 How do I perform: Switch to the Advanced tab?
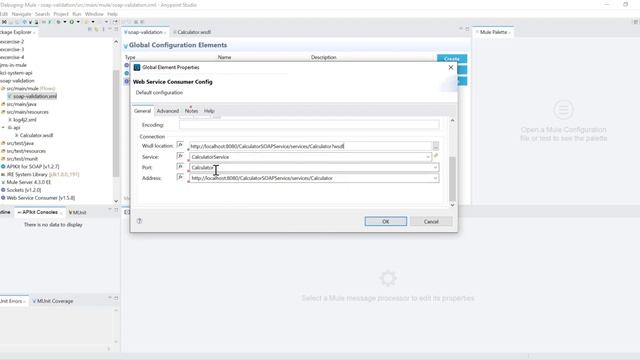point(168,111)
